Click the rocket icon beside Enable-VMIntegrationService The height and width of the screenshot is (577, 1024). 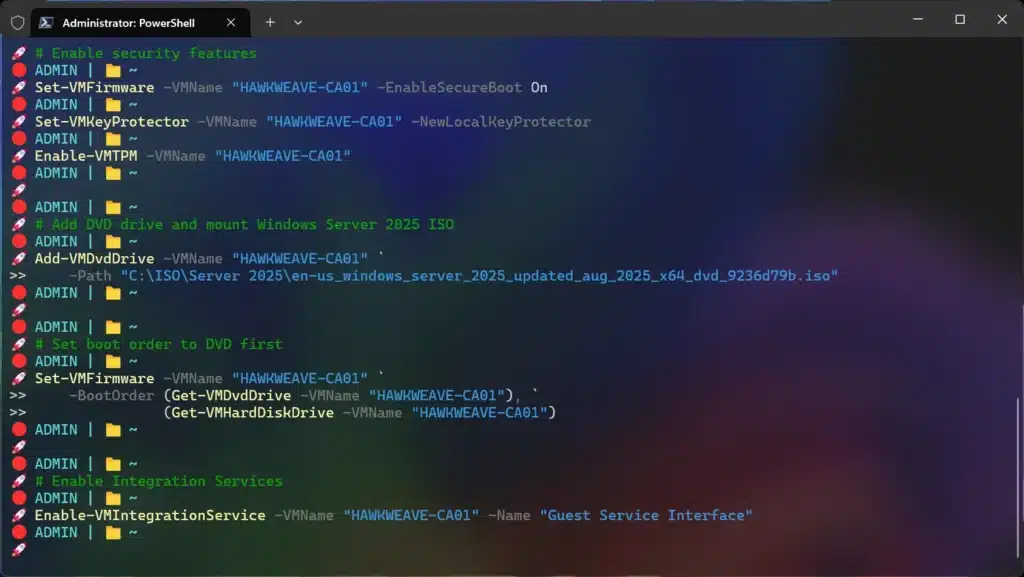point(18,516)
